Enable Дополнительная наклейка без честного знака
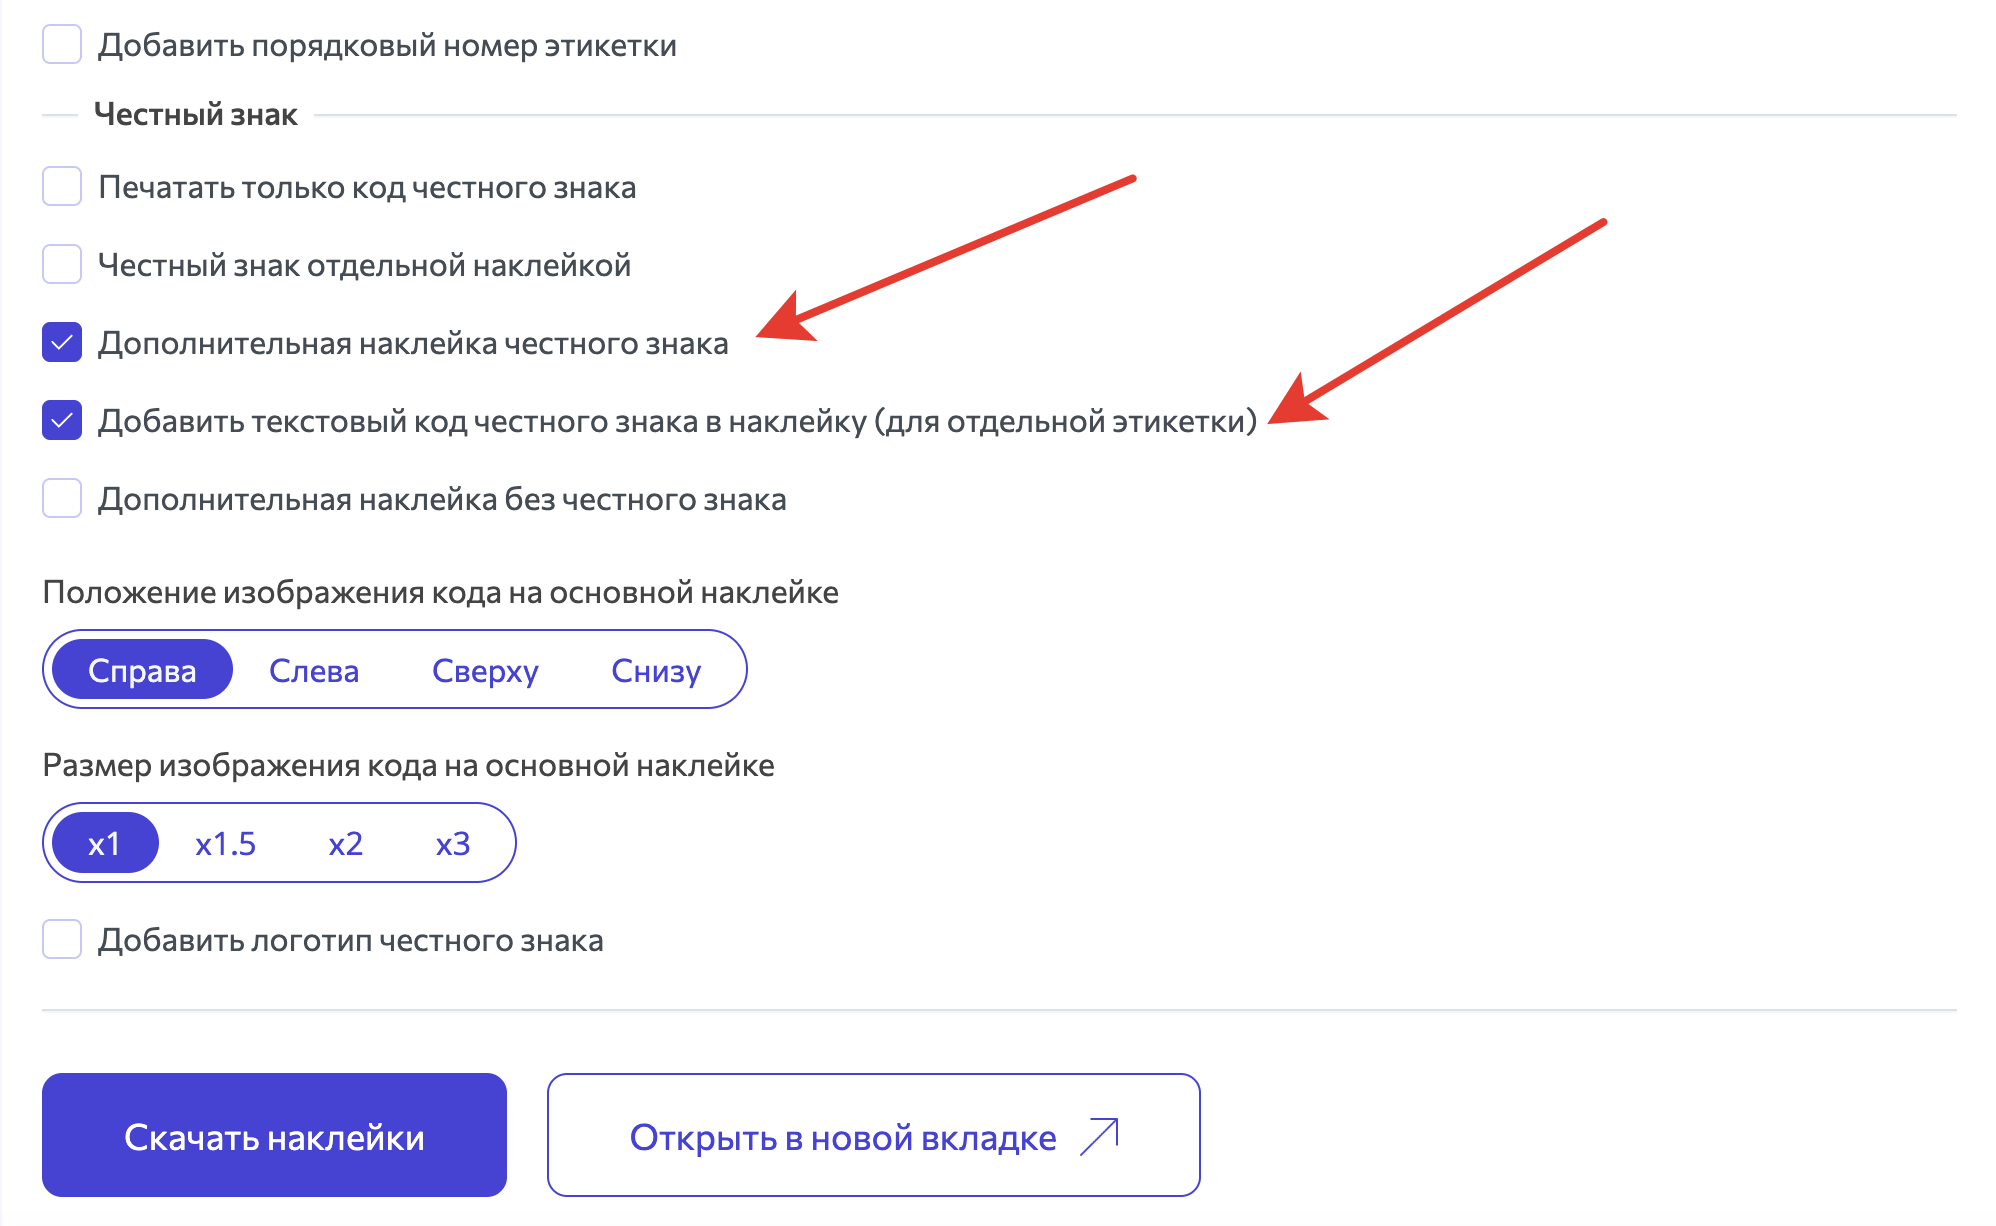1996x1226 pixels. pos(62,499)
